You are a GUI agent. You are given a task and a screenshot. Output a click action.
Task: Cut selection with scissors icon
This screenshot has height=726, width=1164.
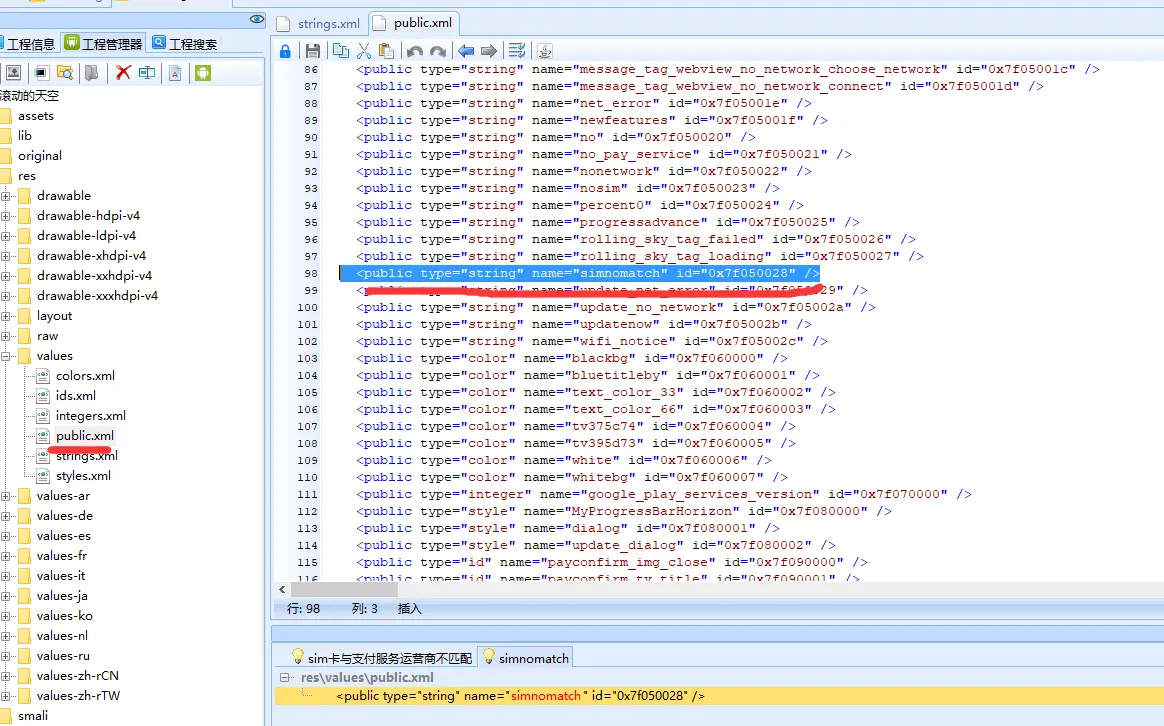[364, 50]
